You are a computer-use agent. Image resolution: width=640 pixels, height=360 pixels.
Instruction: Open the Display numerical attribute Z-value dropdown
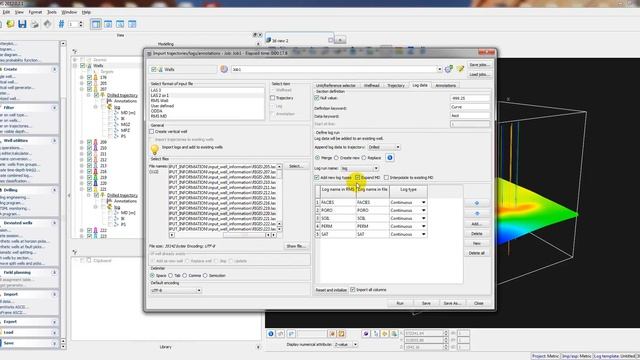pyautogui.click(x=346, y=344)
